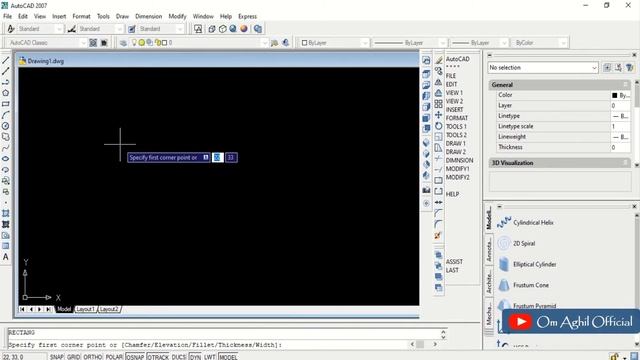Click the Color property black swatch
Image resolution: width=640 pixels, height=360 pixels.
coord(614,95)
